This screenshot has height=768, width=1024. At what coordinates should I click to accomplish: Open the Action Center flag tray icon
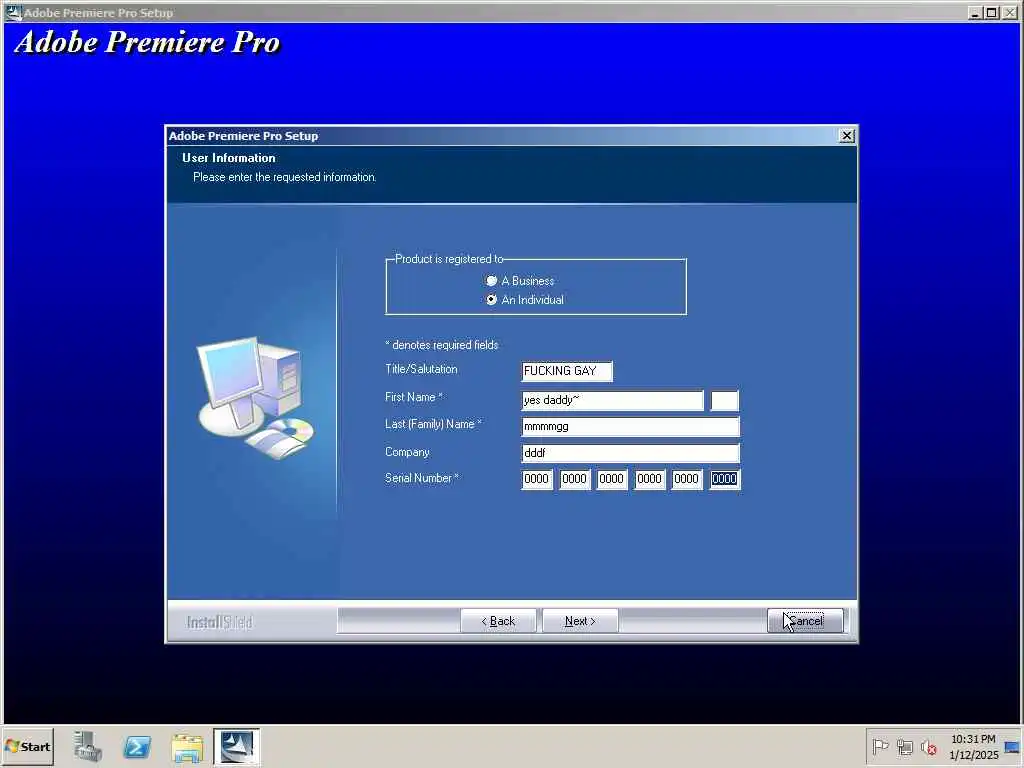[x=880, y=746]
